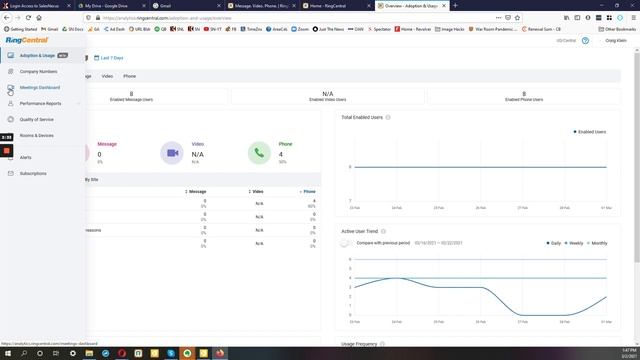Click the browser back button
Screen dimensions: 640x360
tap(7, 18)
